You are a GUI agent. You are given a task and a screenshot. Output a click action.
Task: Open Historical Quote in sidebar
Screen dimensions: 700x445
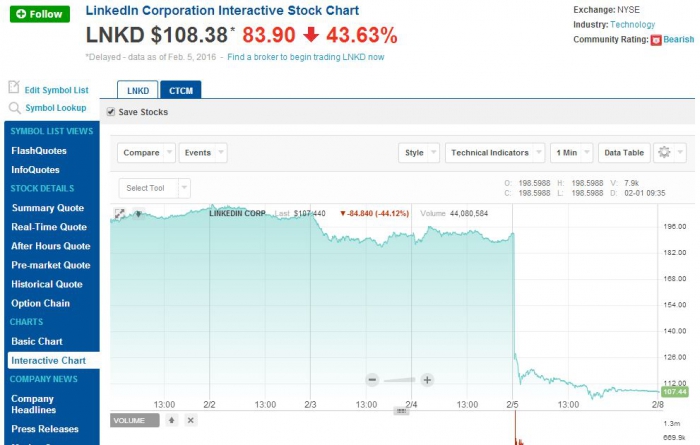click(x=47, y=284)
